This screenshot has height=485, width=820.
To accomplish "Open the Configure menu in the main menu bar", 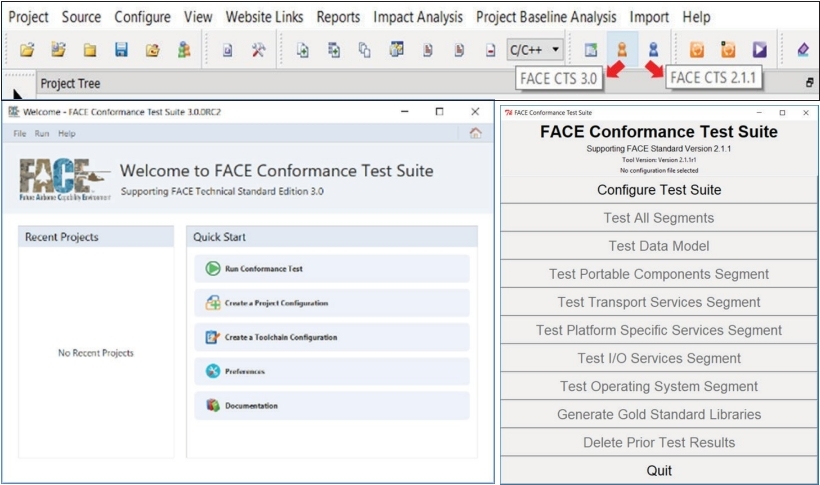I will 142,17.
